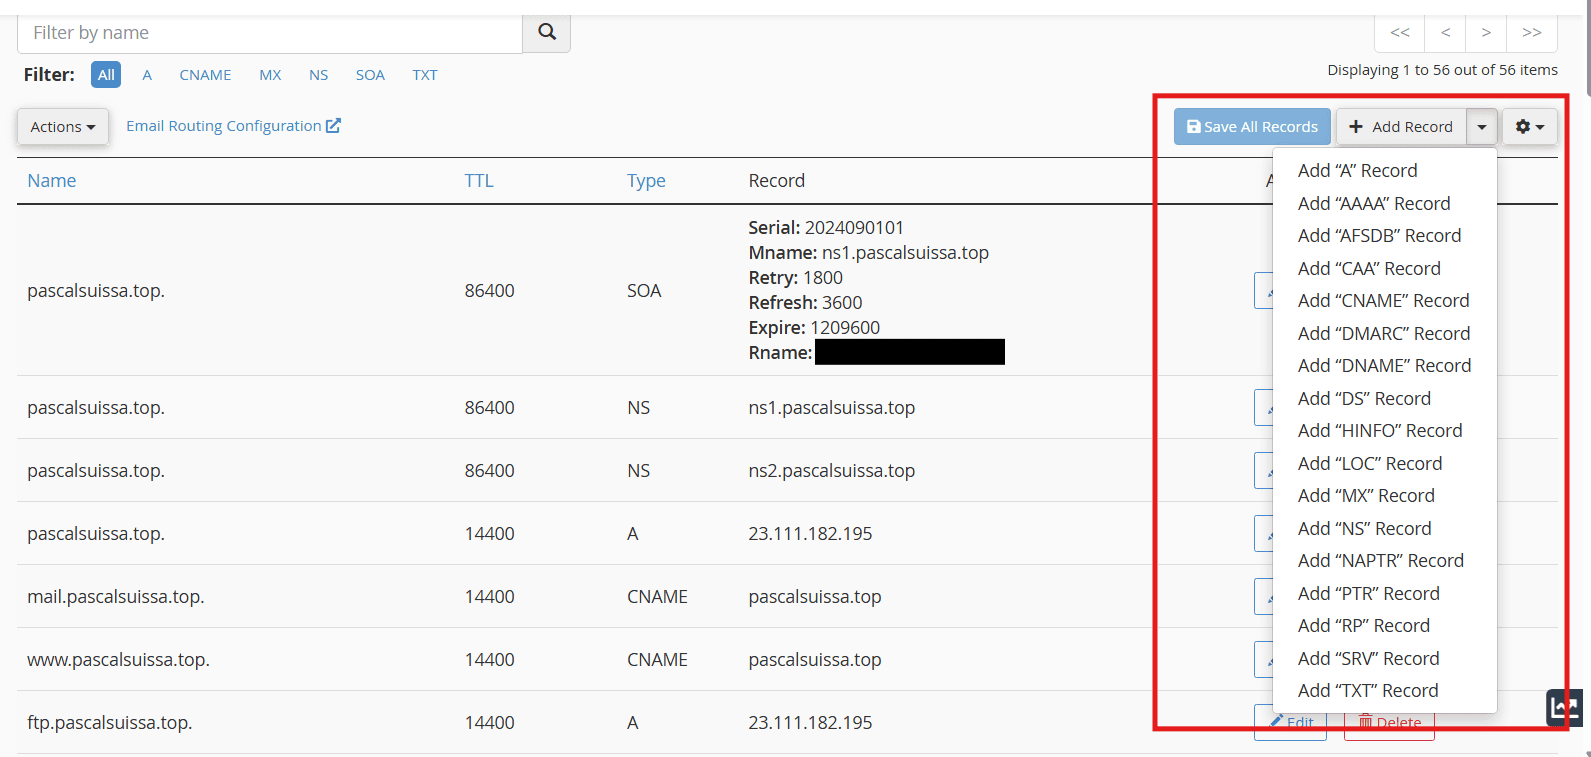The width and height of the screenshot is (1591, 757).
Task: Go to the last page (>>)
Action: point(1532,32)
